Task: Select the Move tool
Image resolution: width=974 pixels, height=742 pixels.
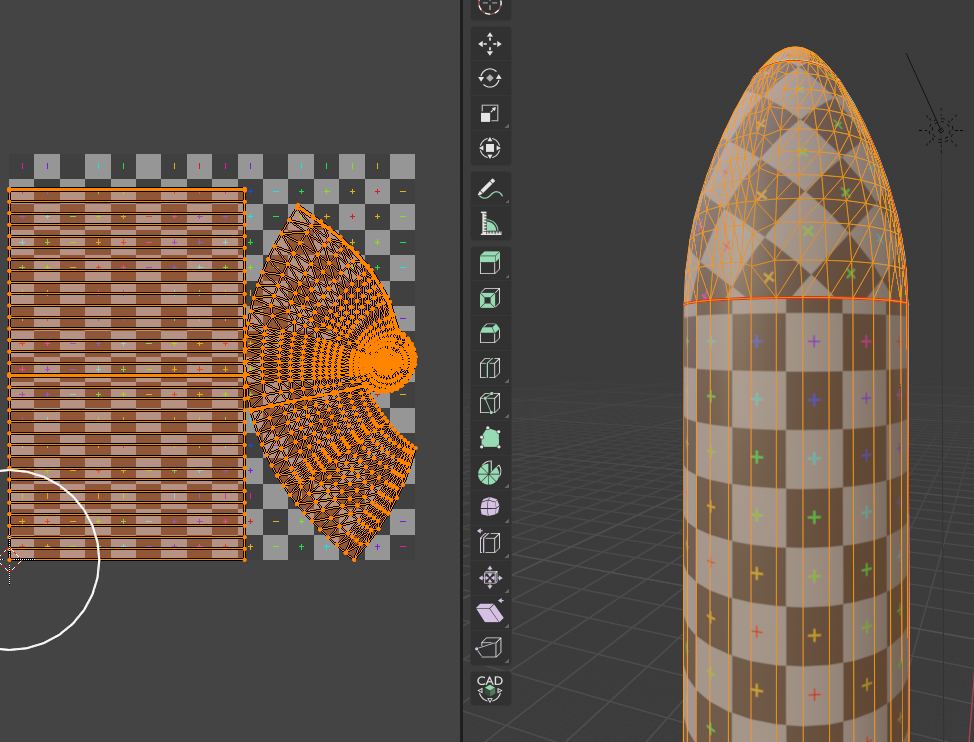Action: [x=490, y=44]
